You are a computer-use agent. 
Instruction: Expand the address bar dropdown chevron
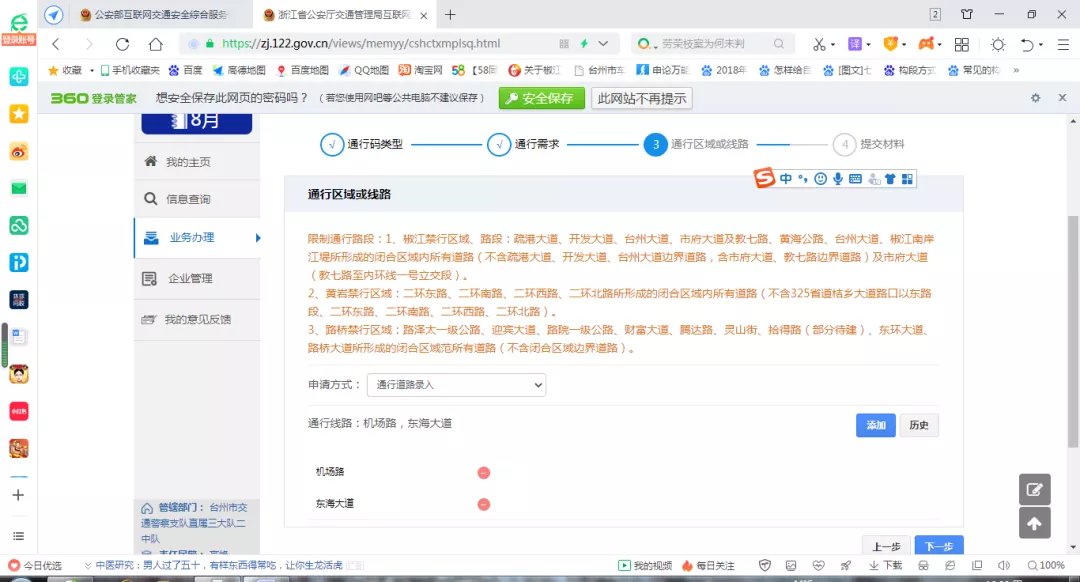coord(603,43)
